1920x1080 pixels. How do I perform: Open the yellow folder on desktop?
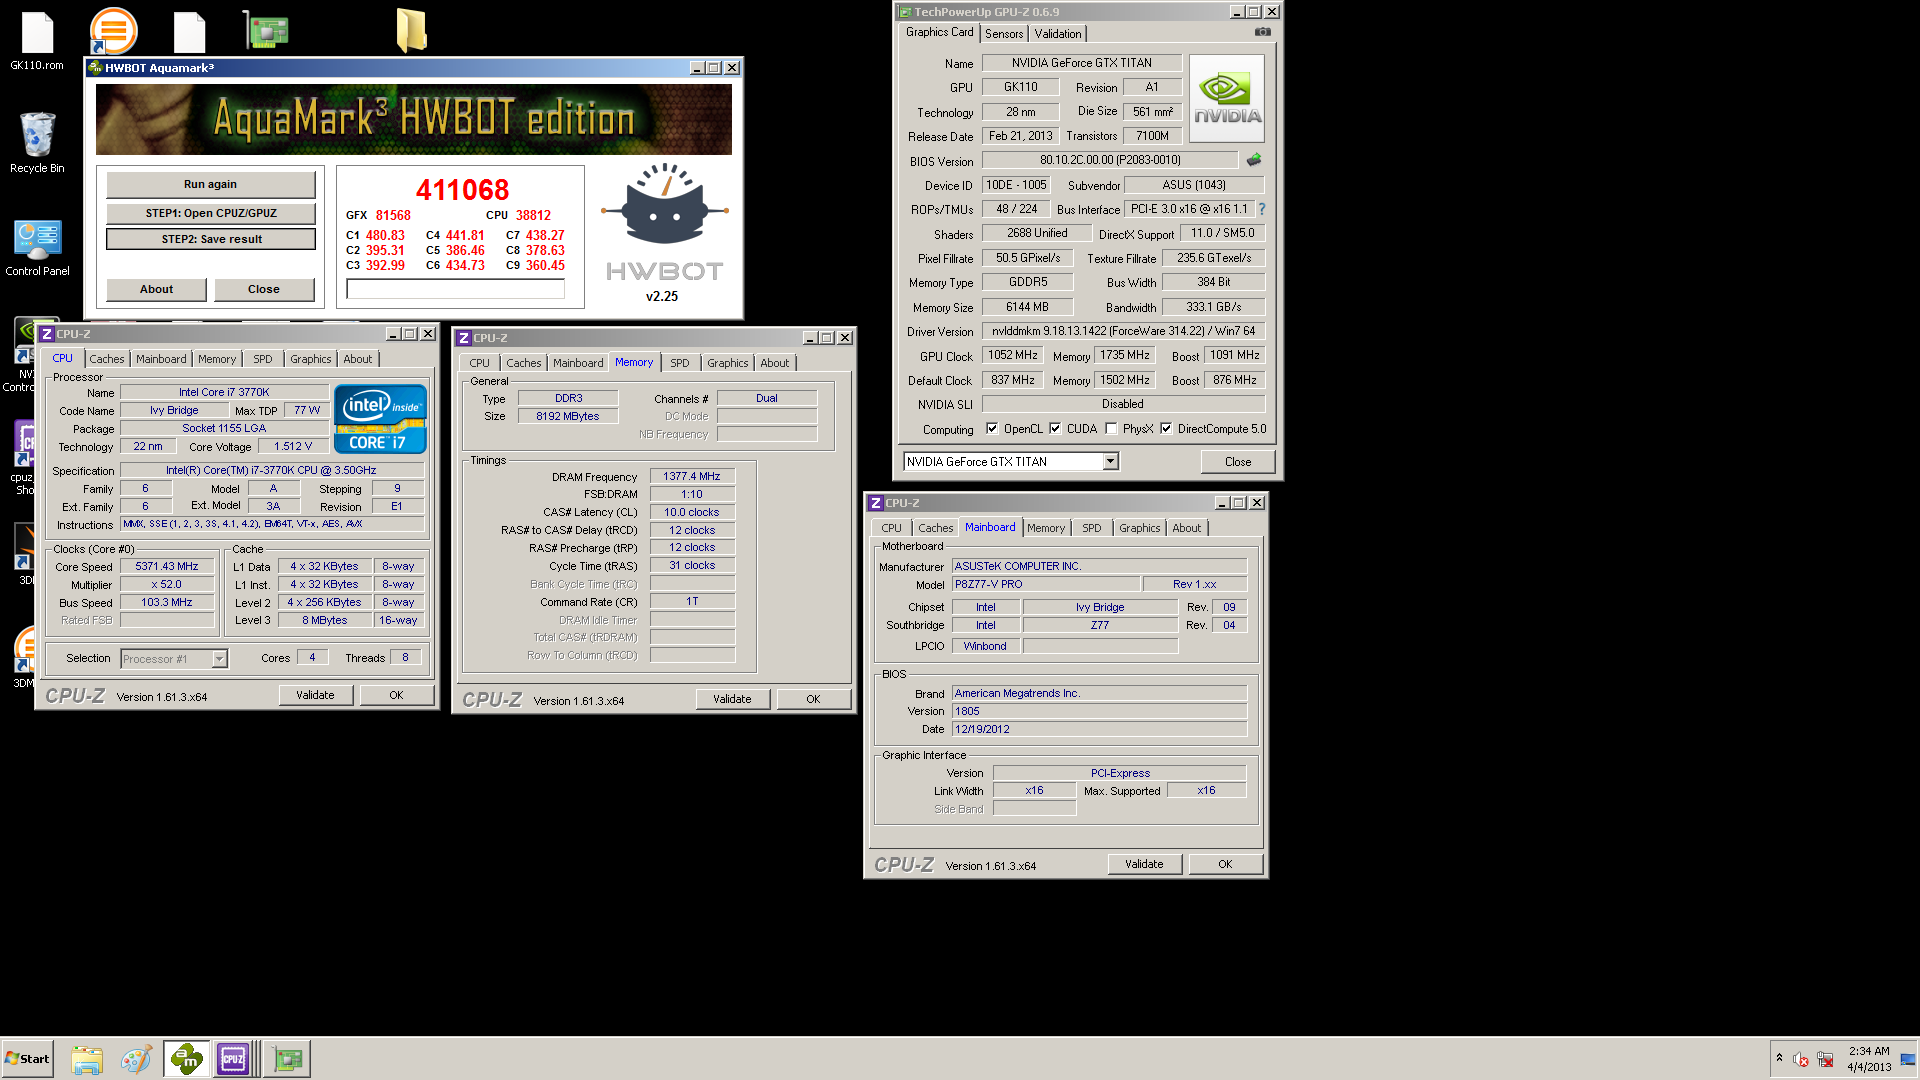411,30
